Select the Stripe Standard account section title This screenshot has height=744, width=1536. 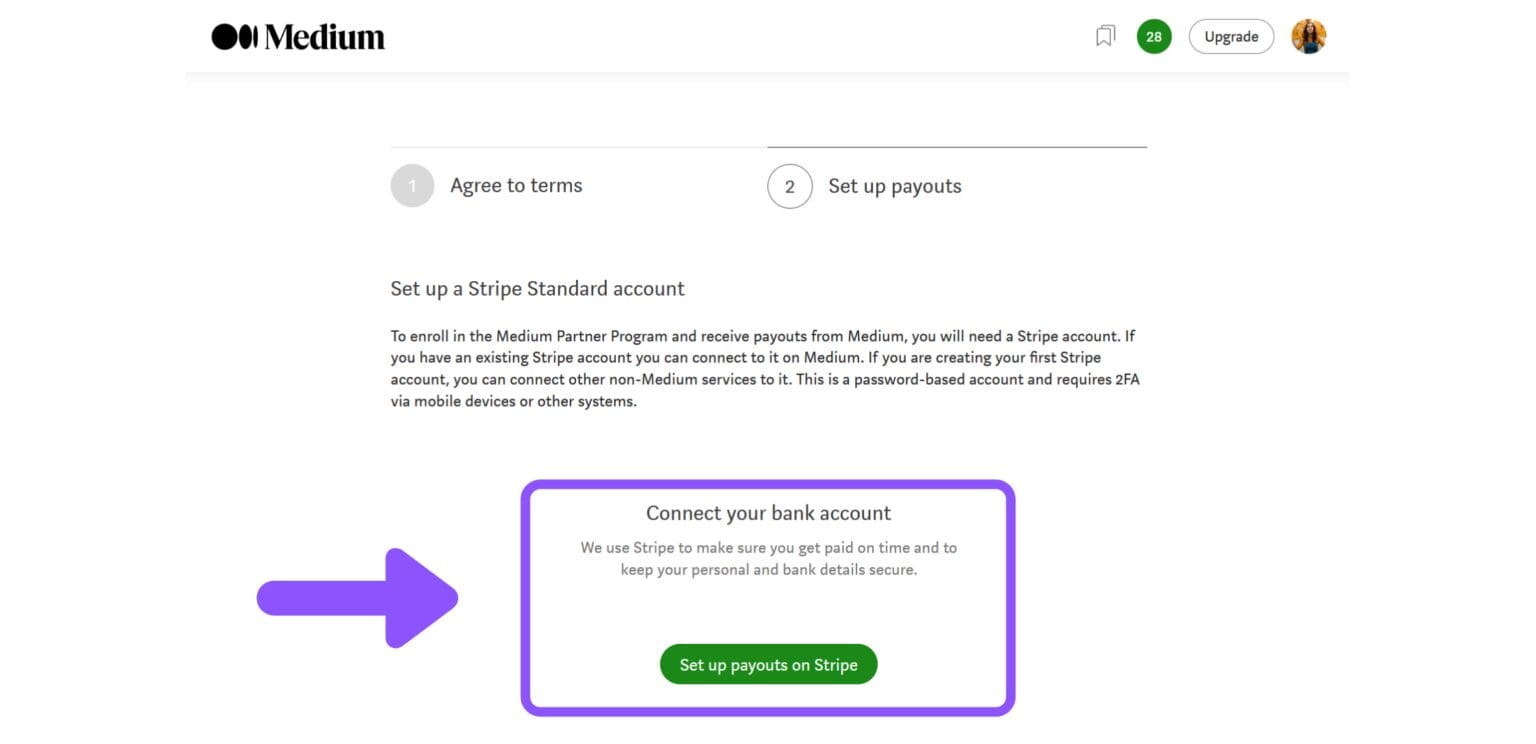click(x=537, y=288)
